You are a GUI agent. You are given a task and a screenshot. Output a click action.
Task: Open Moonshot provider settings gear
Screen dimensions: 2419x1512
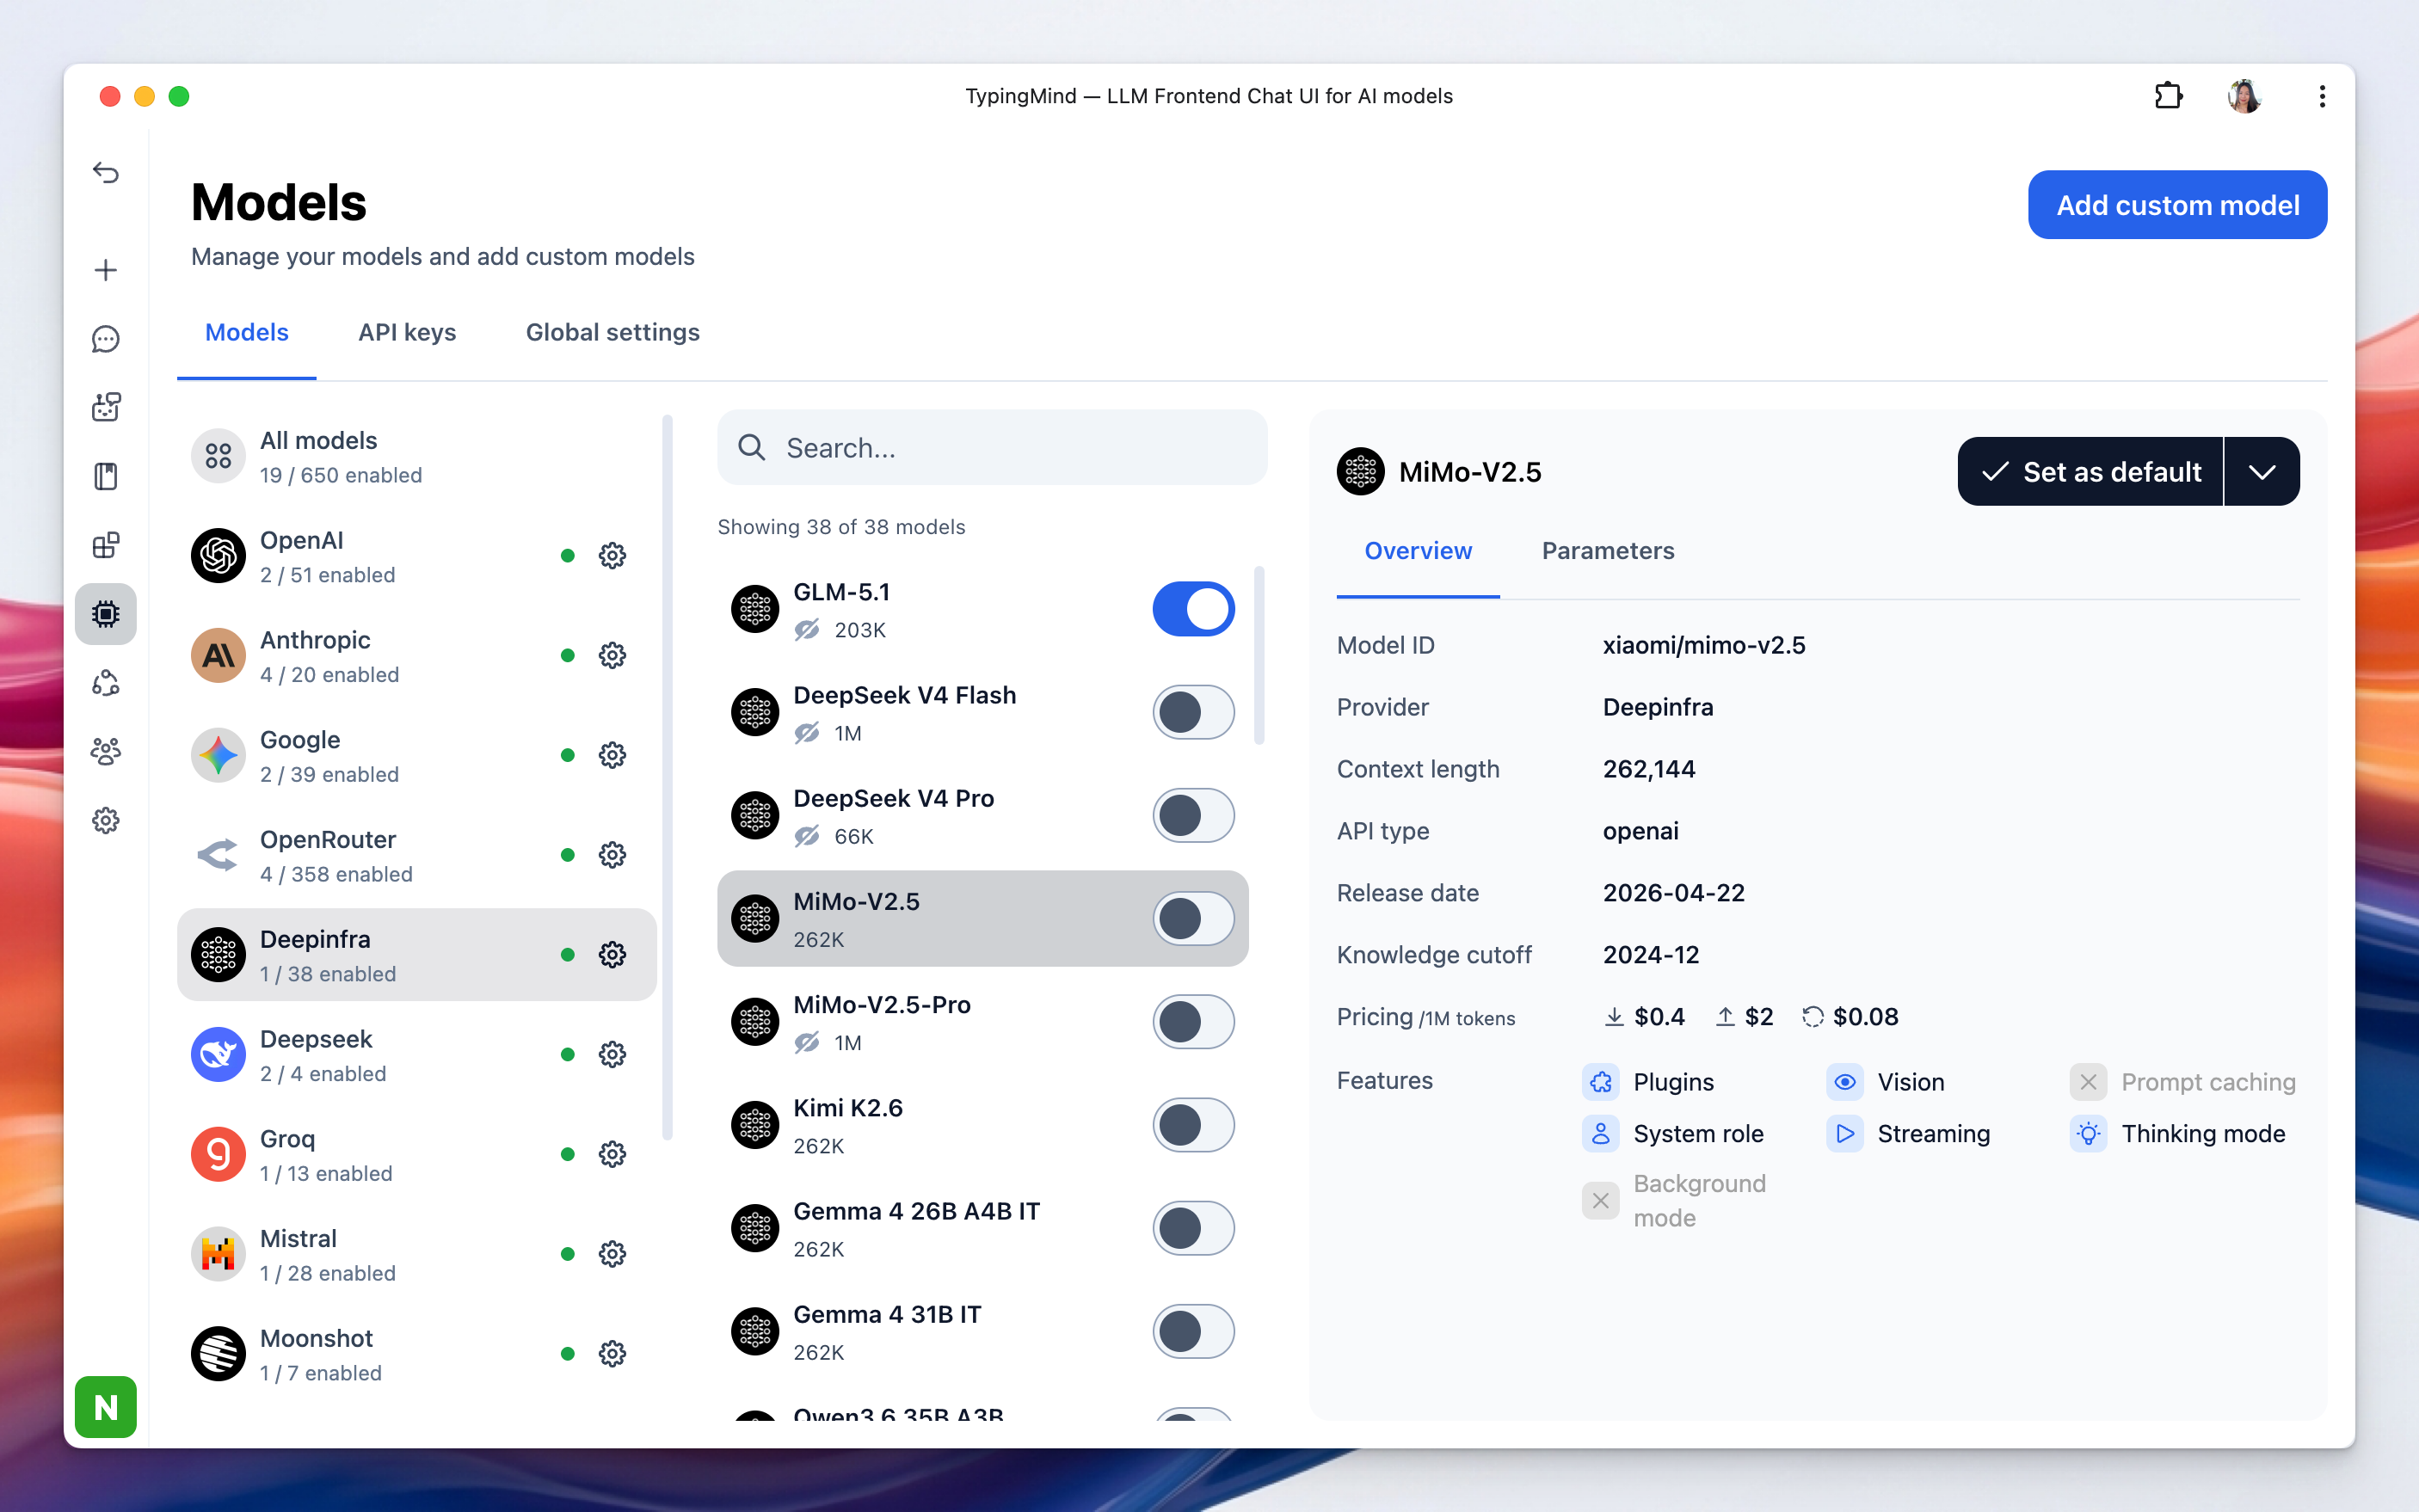coord(612,1354)
